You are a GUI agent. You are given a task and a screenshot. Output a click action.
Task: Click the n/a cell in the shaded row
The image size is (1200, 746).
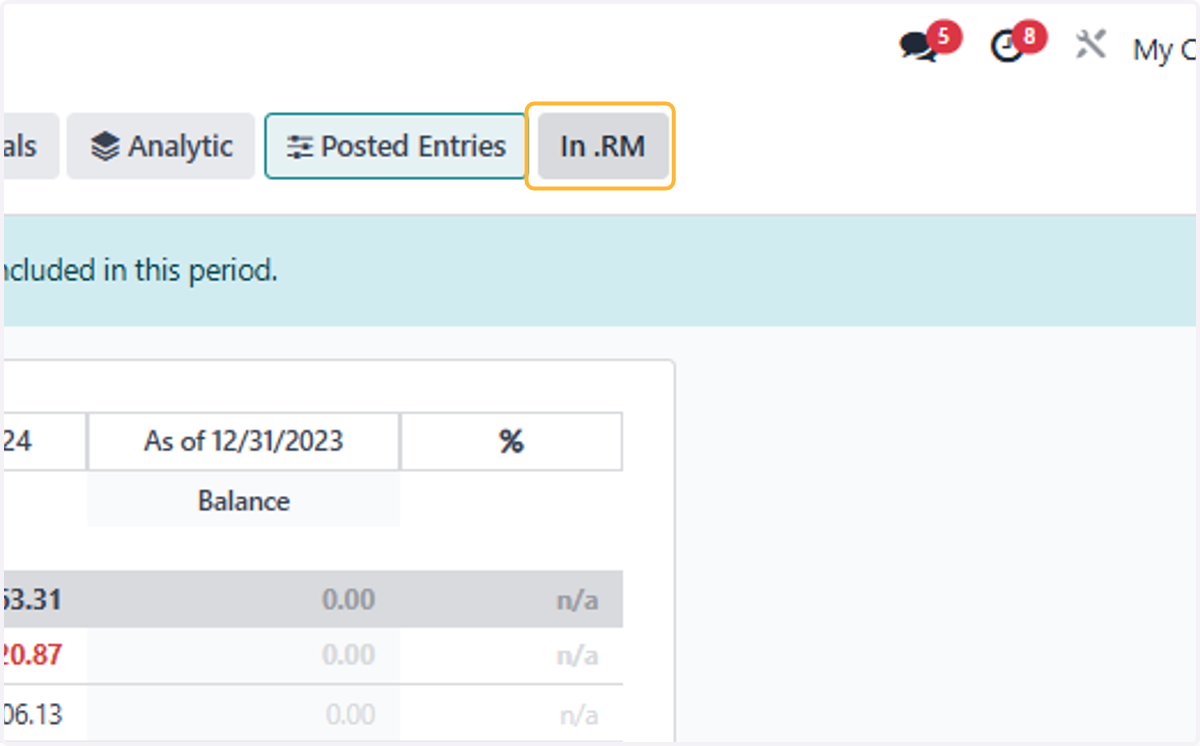click(577, 601)
